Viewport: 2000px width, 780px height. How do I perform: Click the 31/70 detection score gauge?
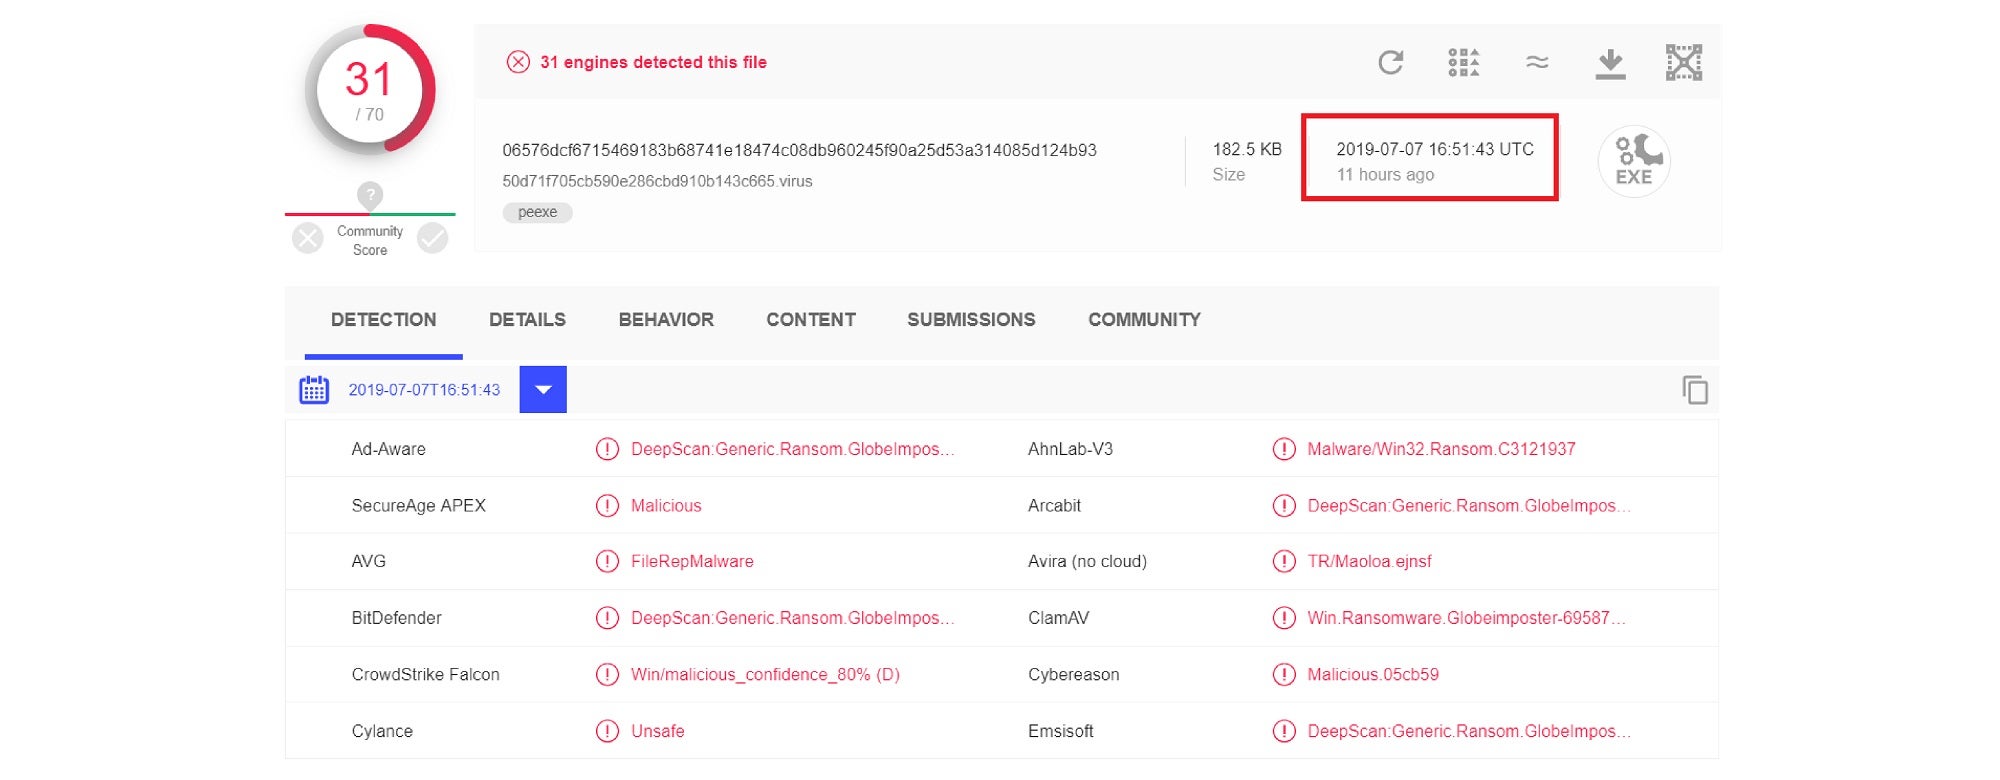[370, 90]
